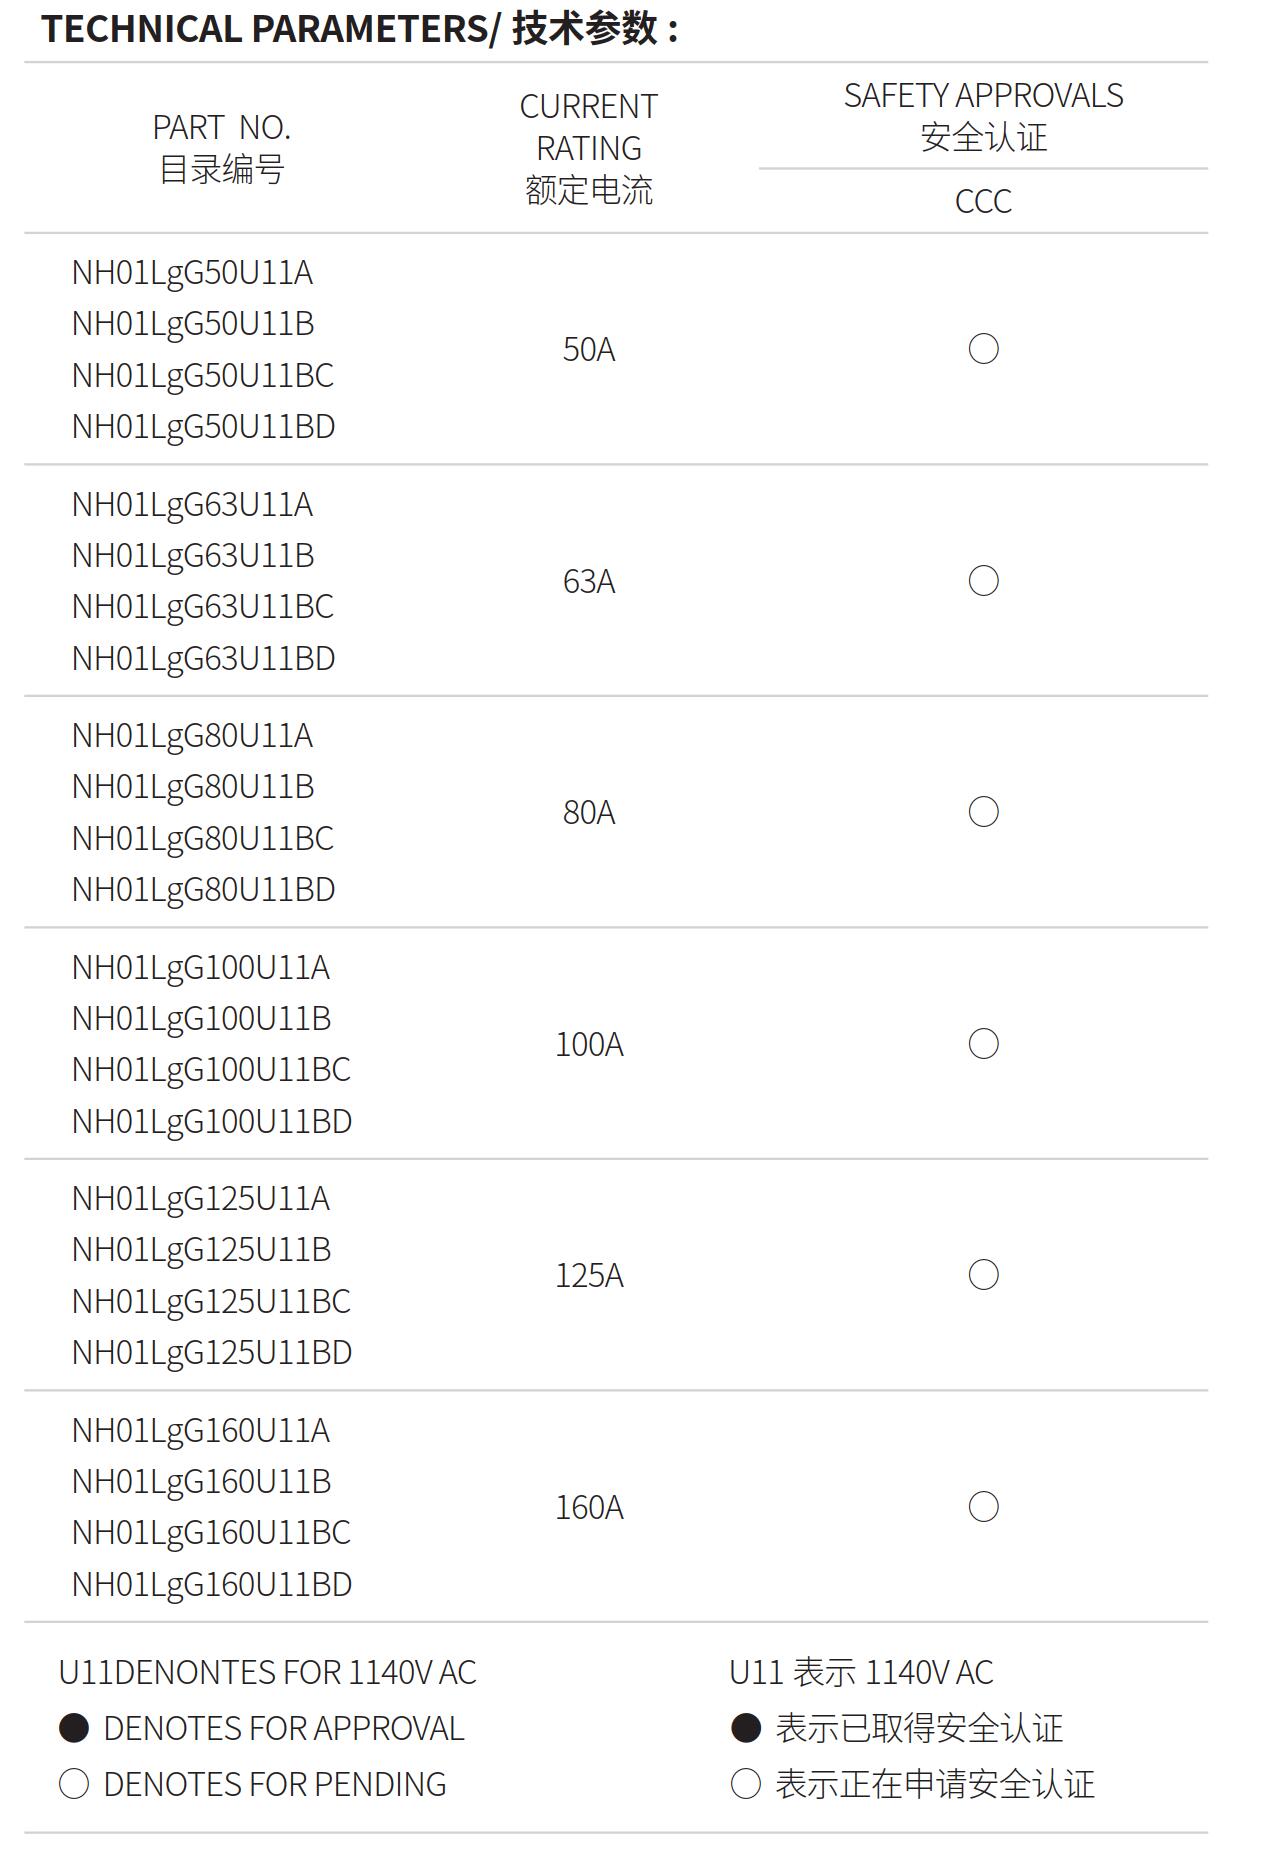Click the CCC pending circle for 80A row
Screen dimensions: 1273x1863
pyautogui.click(x=983, y=812)
